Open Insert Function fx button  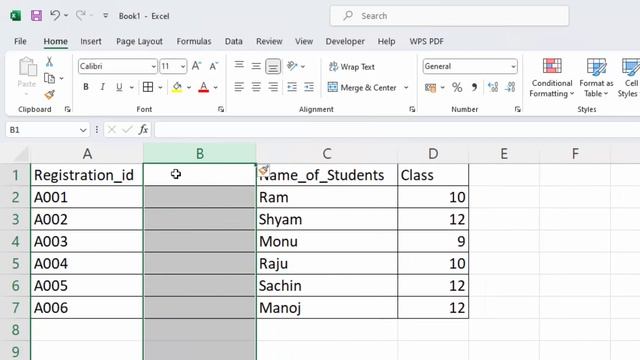coord(143,130)
